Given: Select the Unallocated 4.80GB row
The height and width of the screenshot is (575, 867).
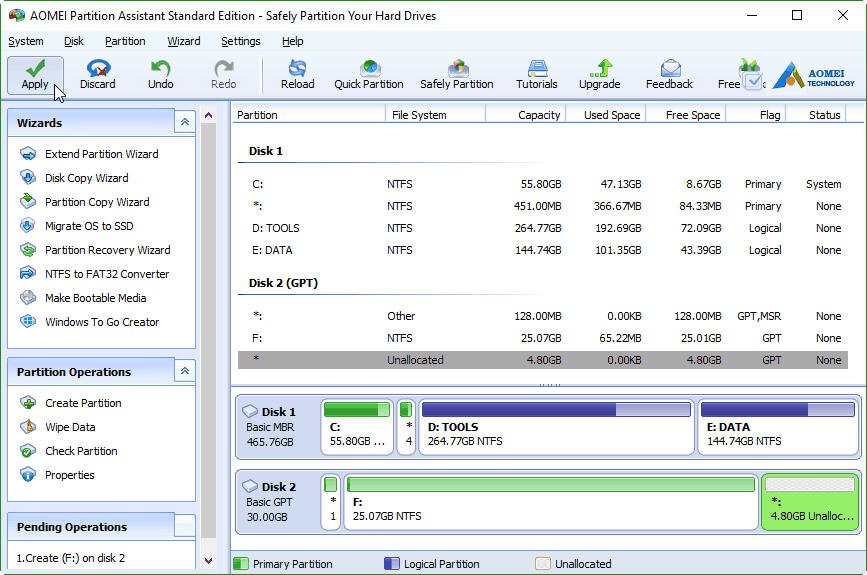Looking at the screenshot, I should point(542,360).
